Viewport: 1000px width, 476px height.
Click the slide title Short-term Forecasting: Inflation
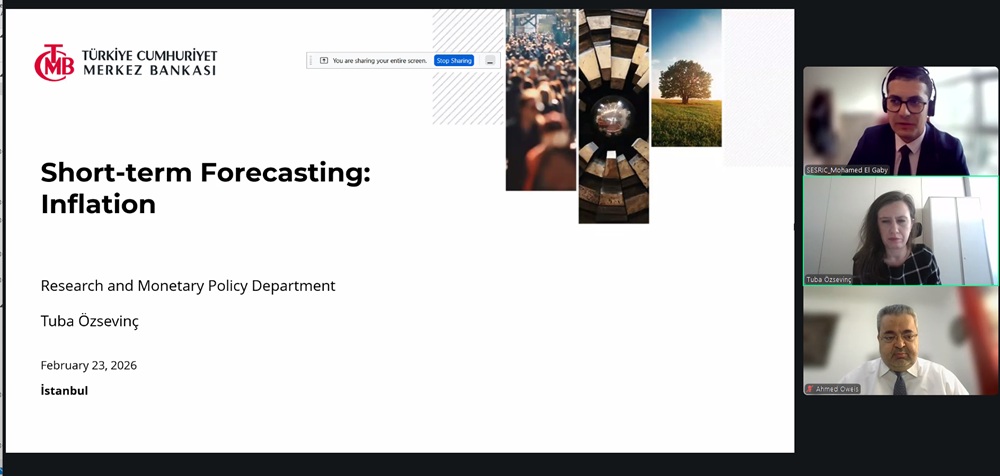point(205,188)
